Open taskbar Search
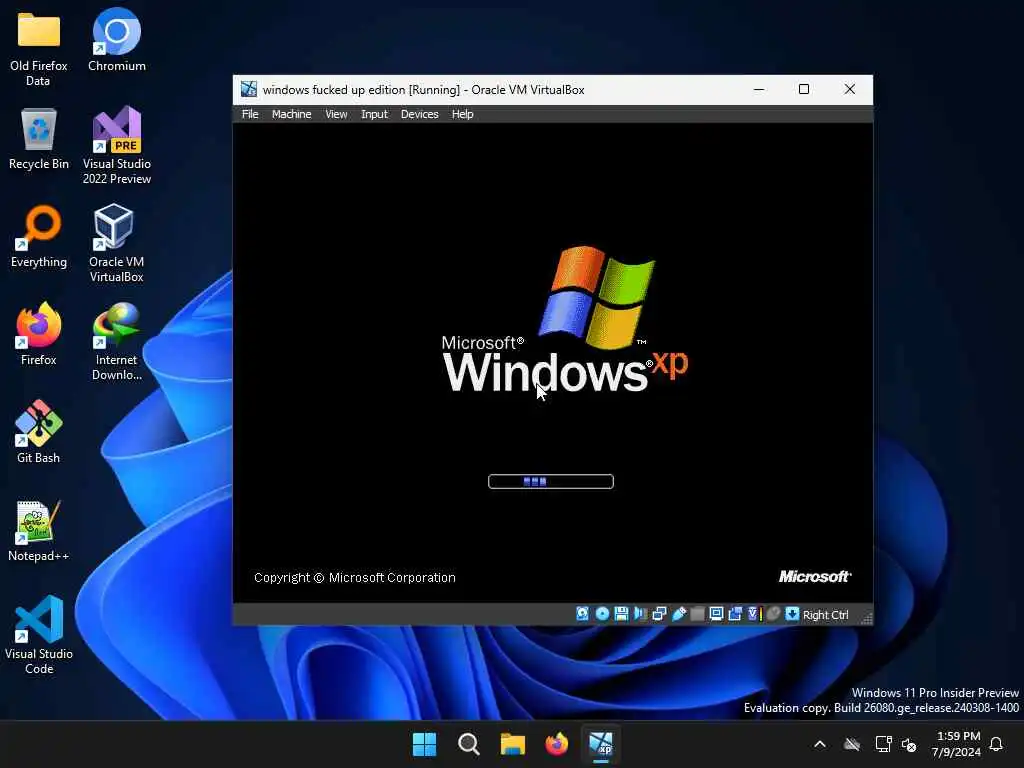 (468, 744)
